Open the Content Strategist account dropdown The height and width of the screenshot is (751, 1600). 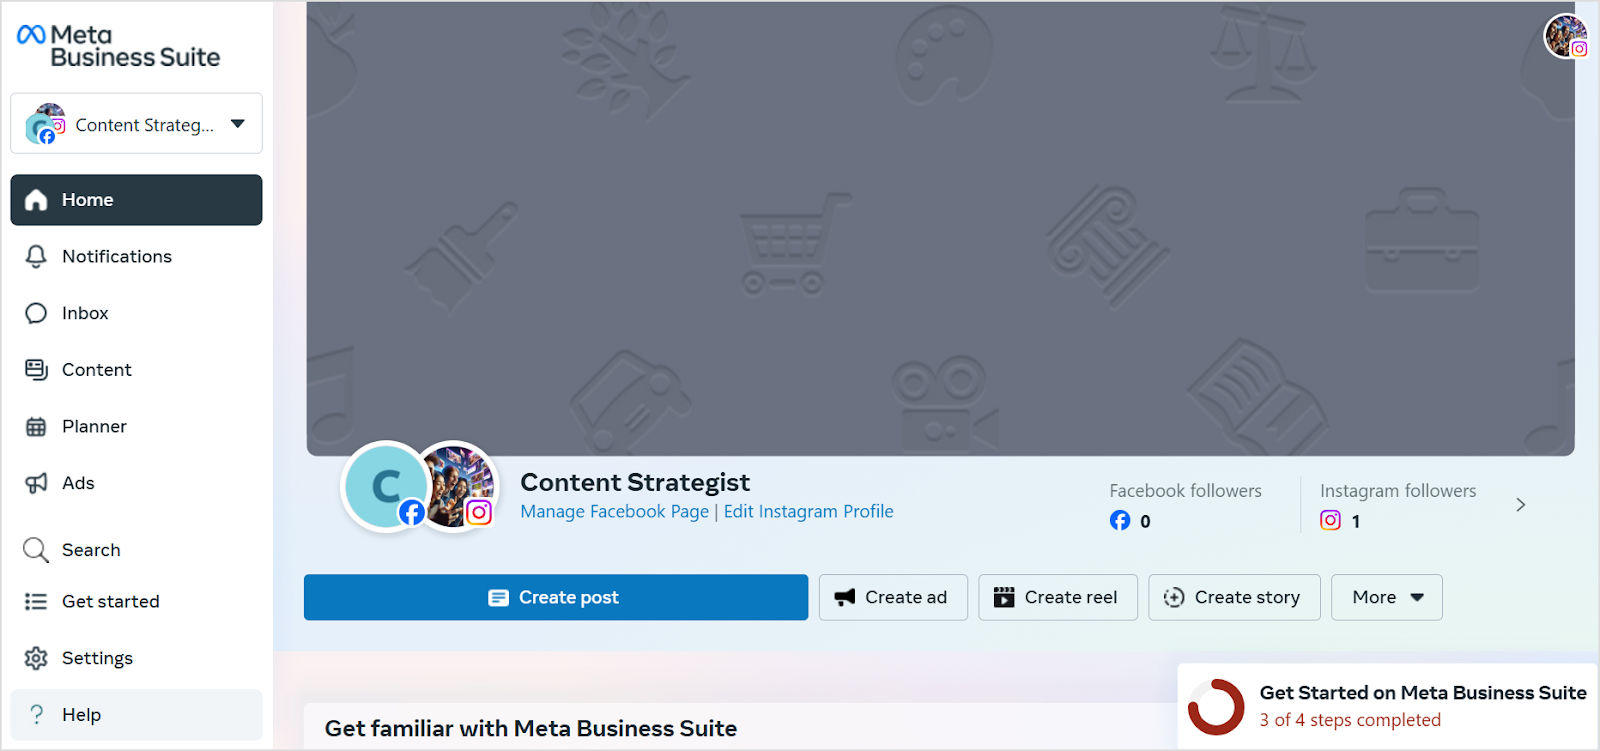136,124
